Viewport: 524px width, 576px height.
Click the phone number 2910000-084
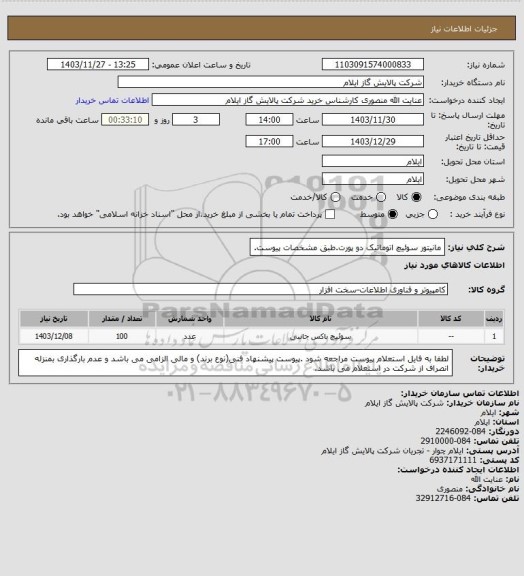[445, 441]
